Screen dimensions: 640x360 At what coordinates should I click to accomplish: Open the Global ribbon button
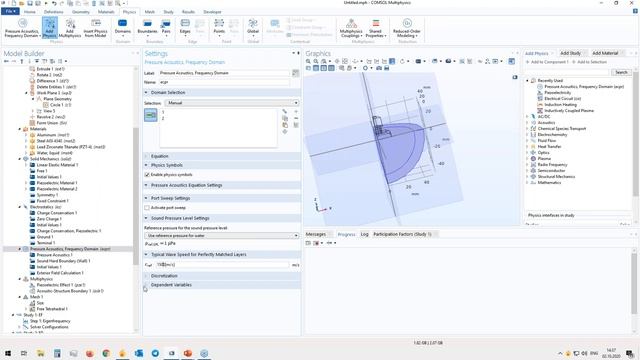pos(253,27)
